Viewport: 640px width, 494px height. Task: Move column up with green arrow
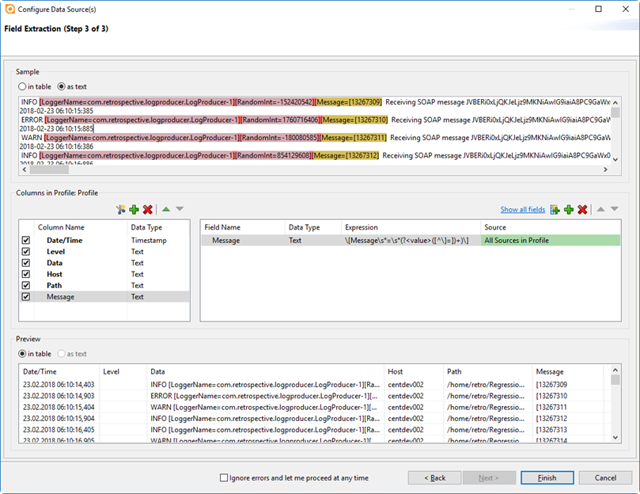(x=166, y=209)
